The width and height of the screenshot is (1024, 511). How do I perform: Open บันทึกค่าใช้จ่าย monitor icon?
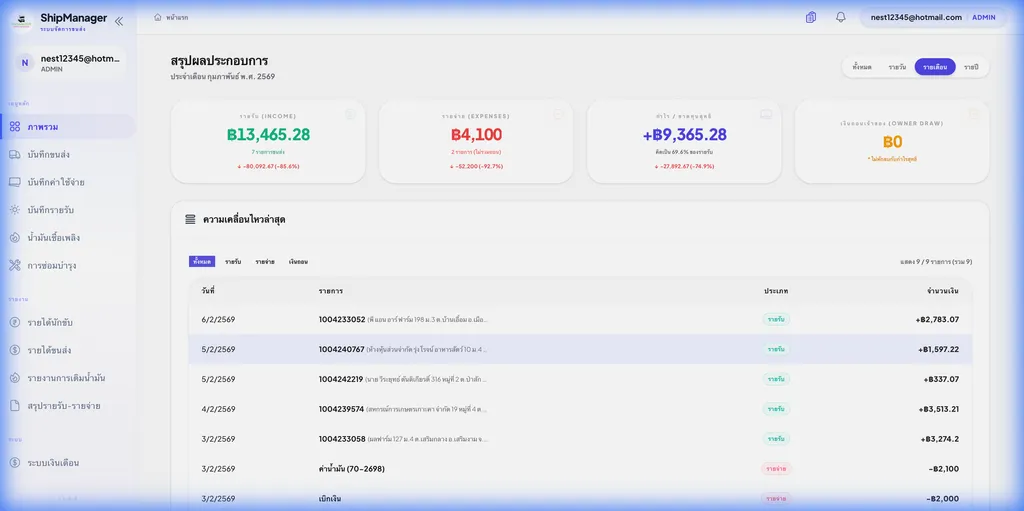(15, 182)
